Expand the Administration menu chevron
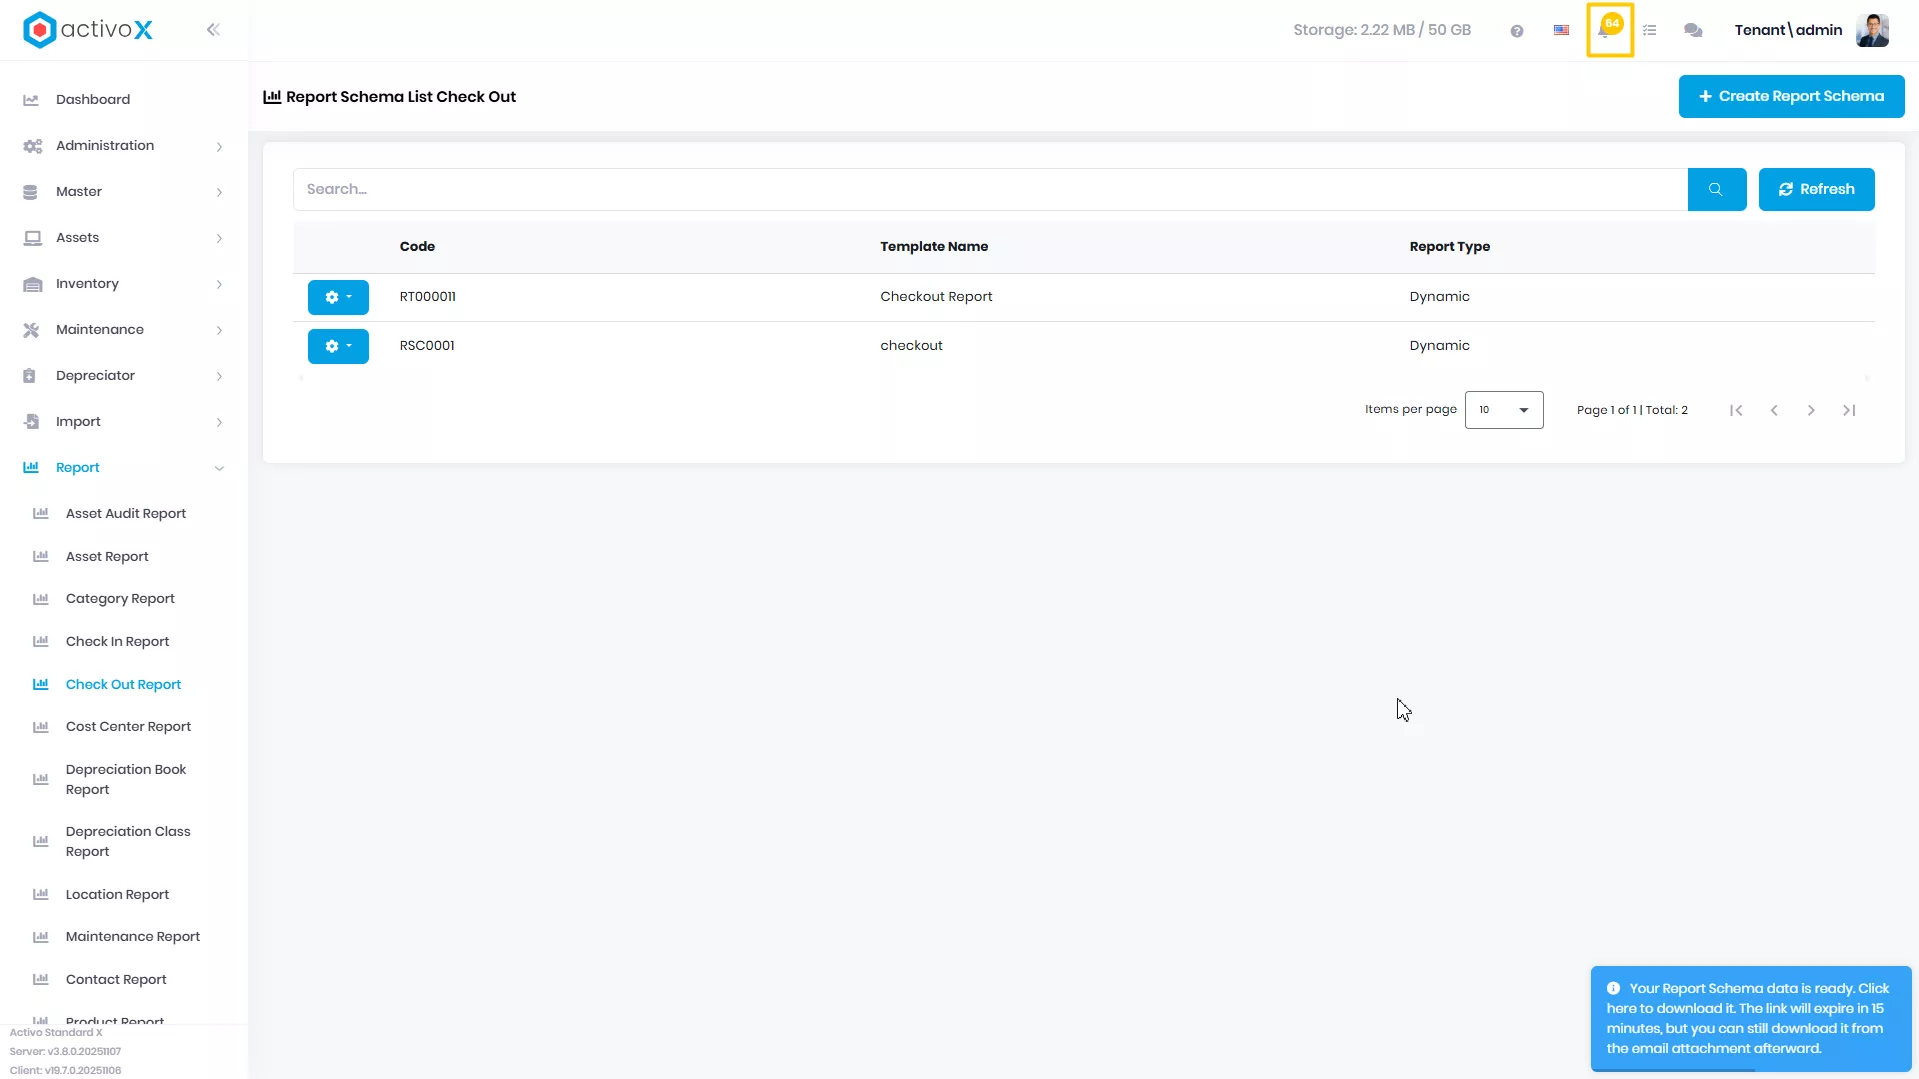Screen dimensions: 1919x1079 pyautogui.click(x=219, y=147)
